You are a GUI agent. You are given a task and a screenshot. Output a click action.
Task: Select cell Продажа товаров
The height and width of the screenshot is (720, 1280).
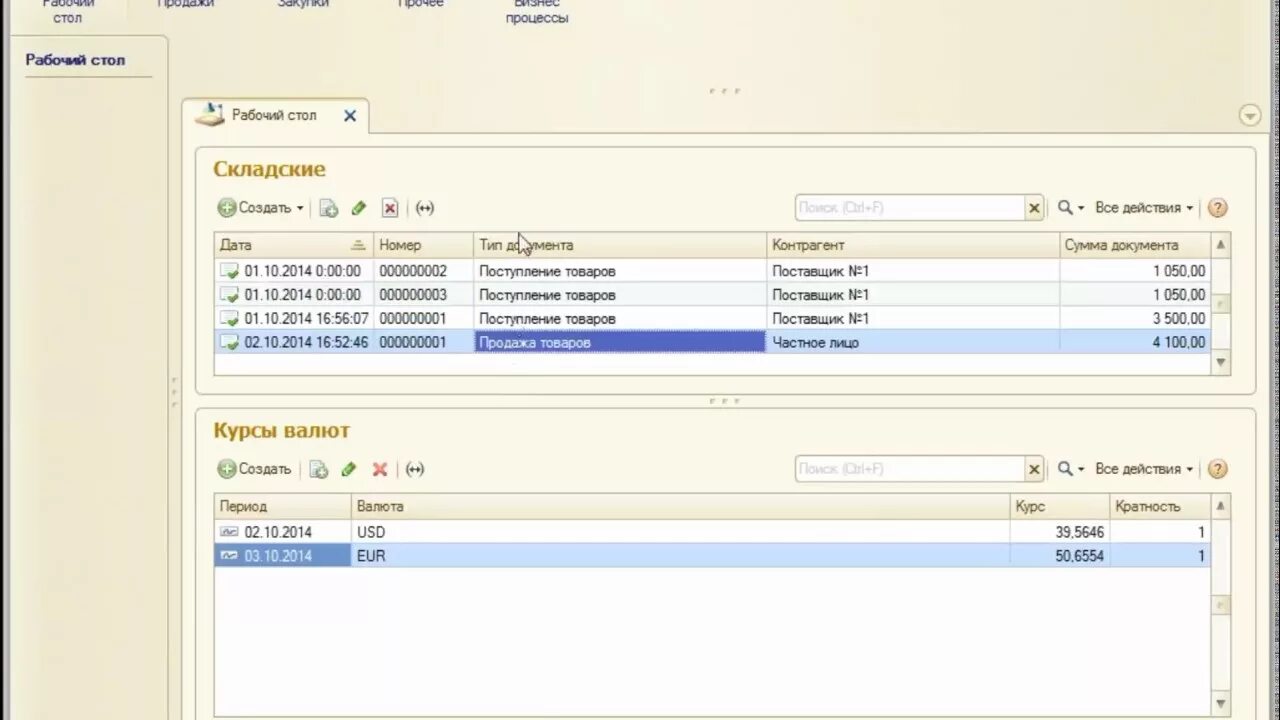click(x=620, y=342)
